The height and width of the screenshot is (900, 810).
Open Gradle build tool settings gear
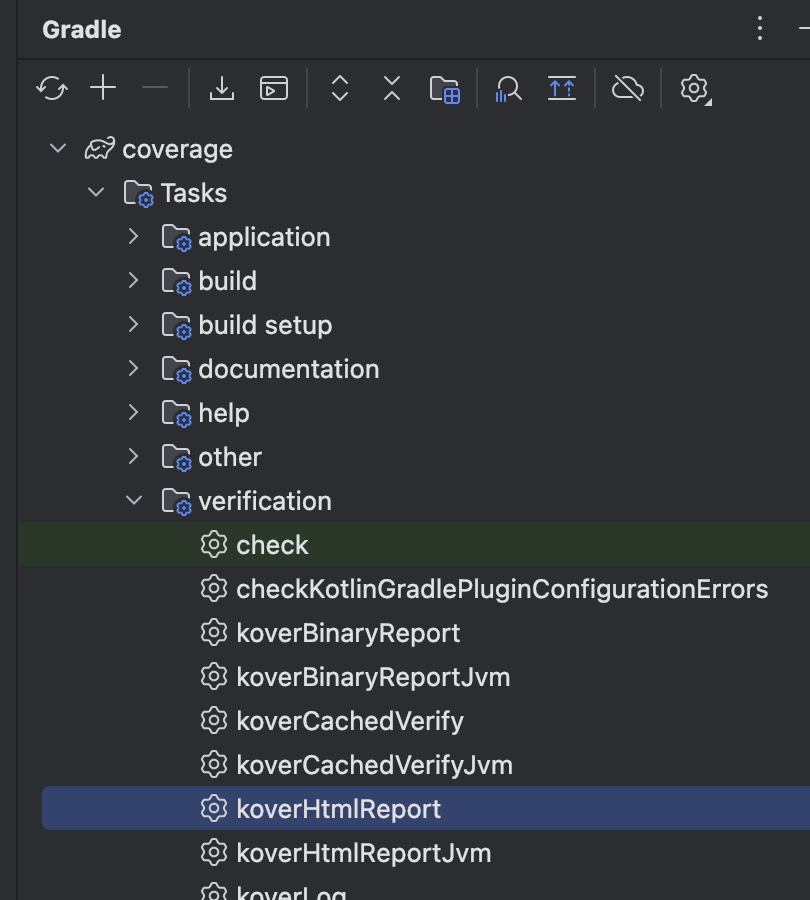point(695,89)
